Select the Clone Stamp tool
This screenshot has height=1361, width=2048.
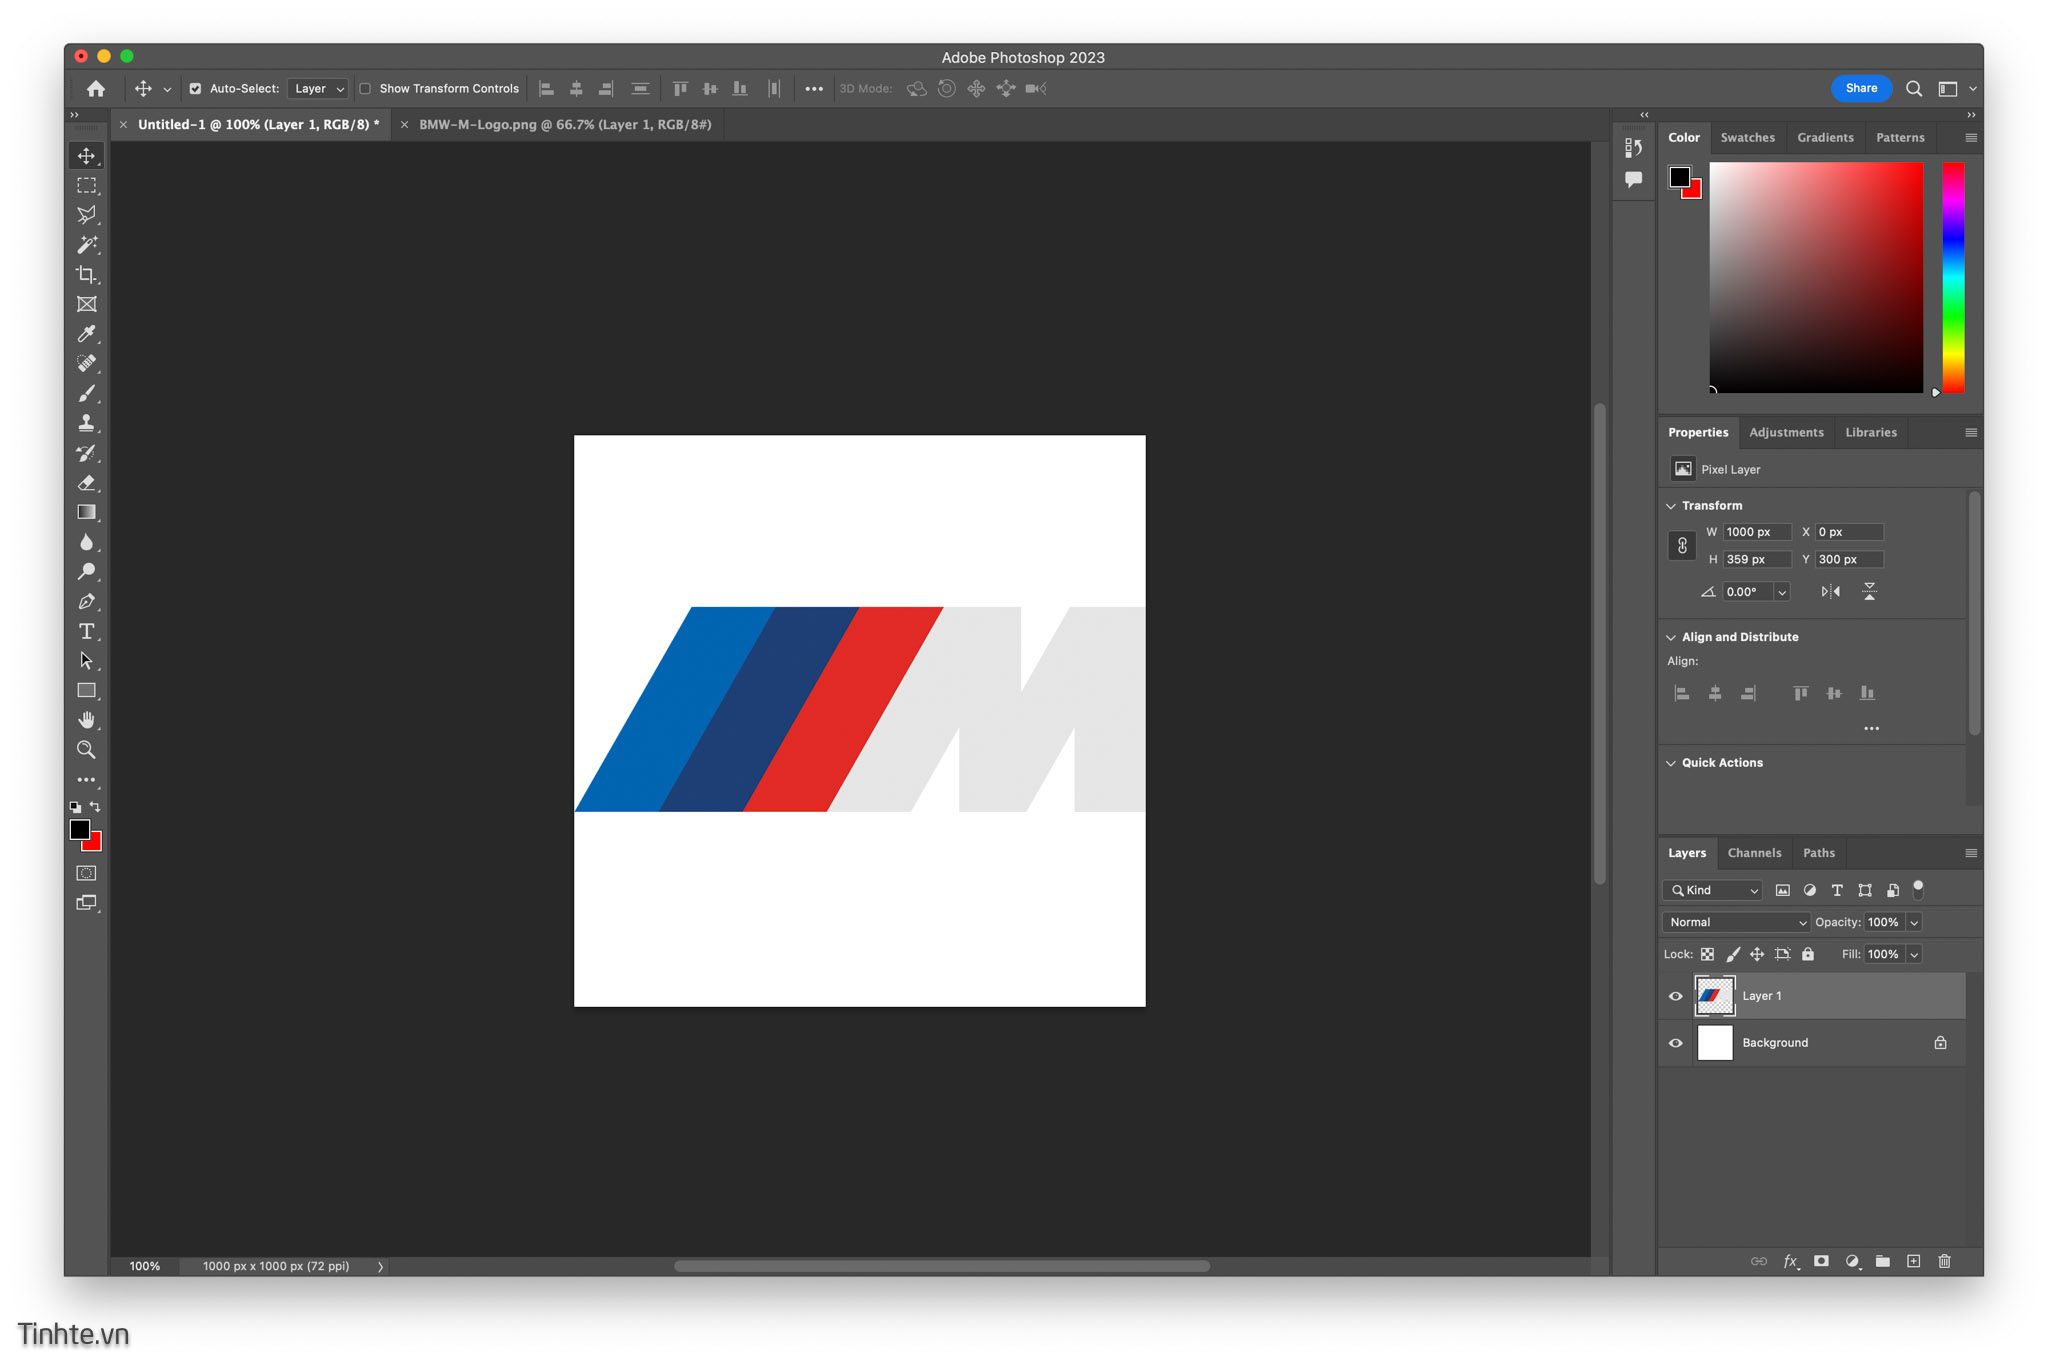87,423
